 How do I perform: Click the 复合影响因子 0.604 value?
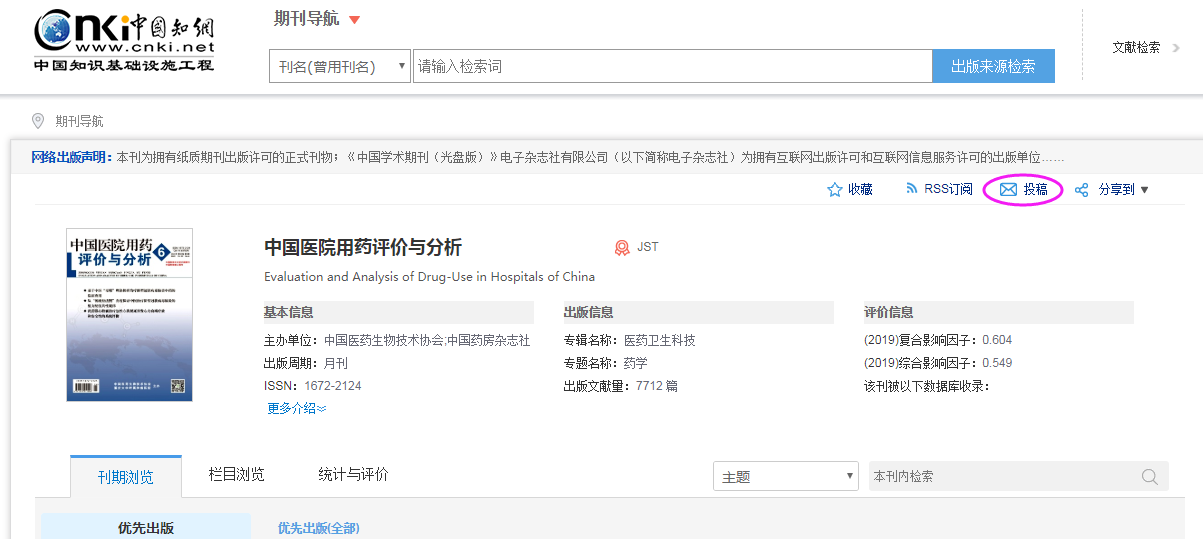[x=997, y=340]
